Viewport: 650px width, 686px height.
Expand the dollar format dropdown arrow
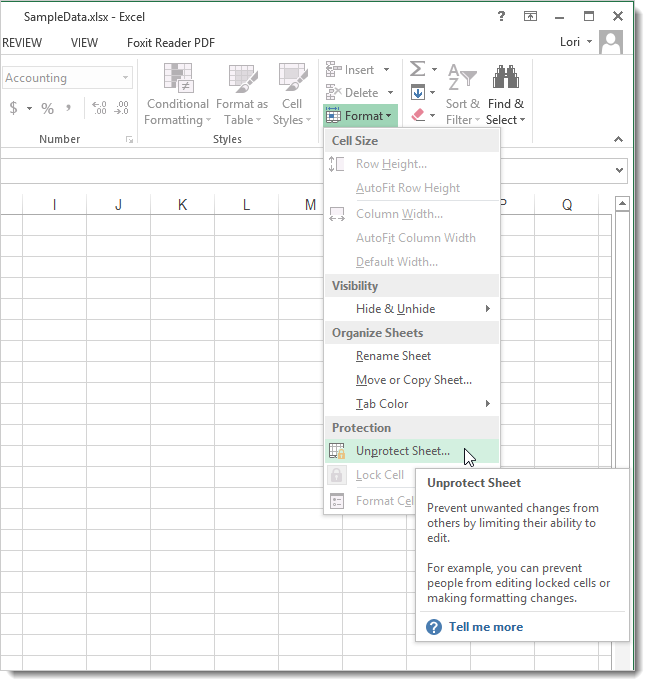click(29, 108)
